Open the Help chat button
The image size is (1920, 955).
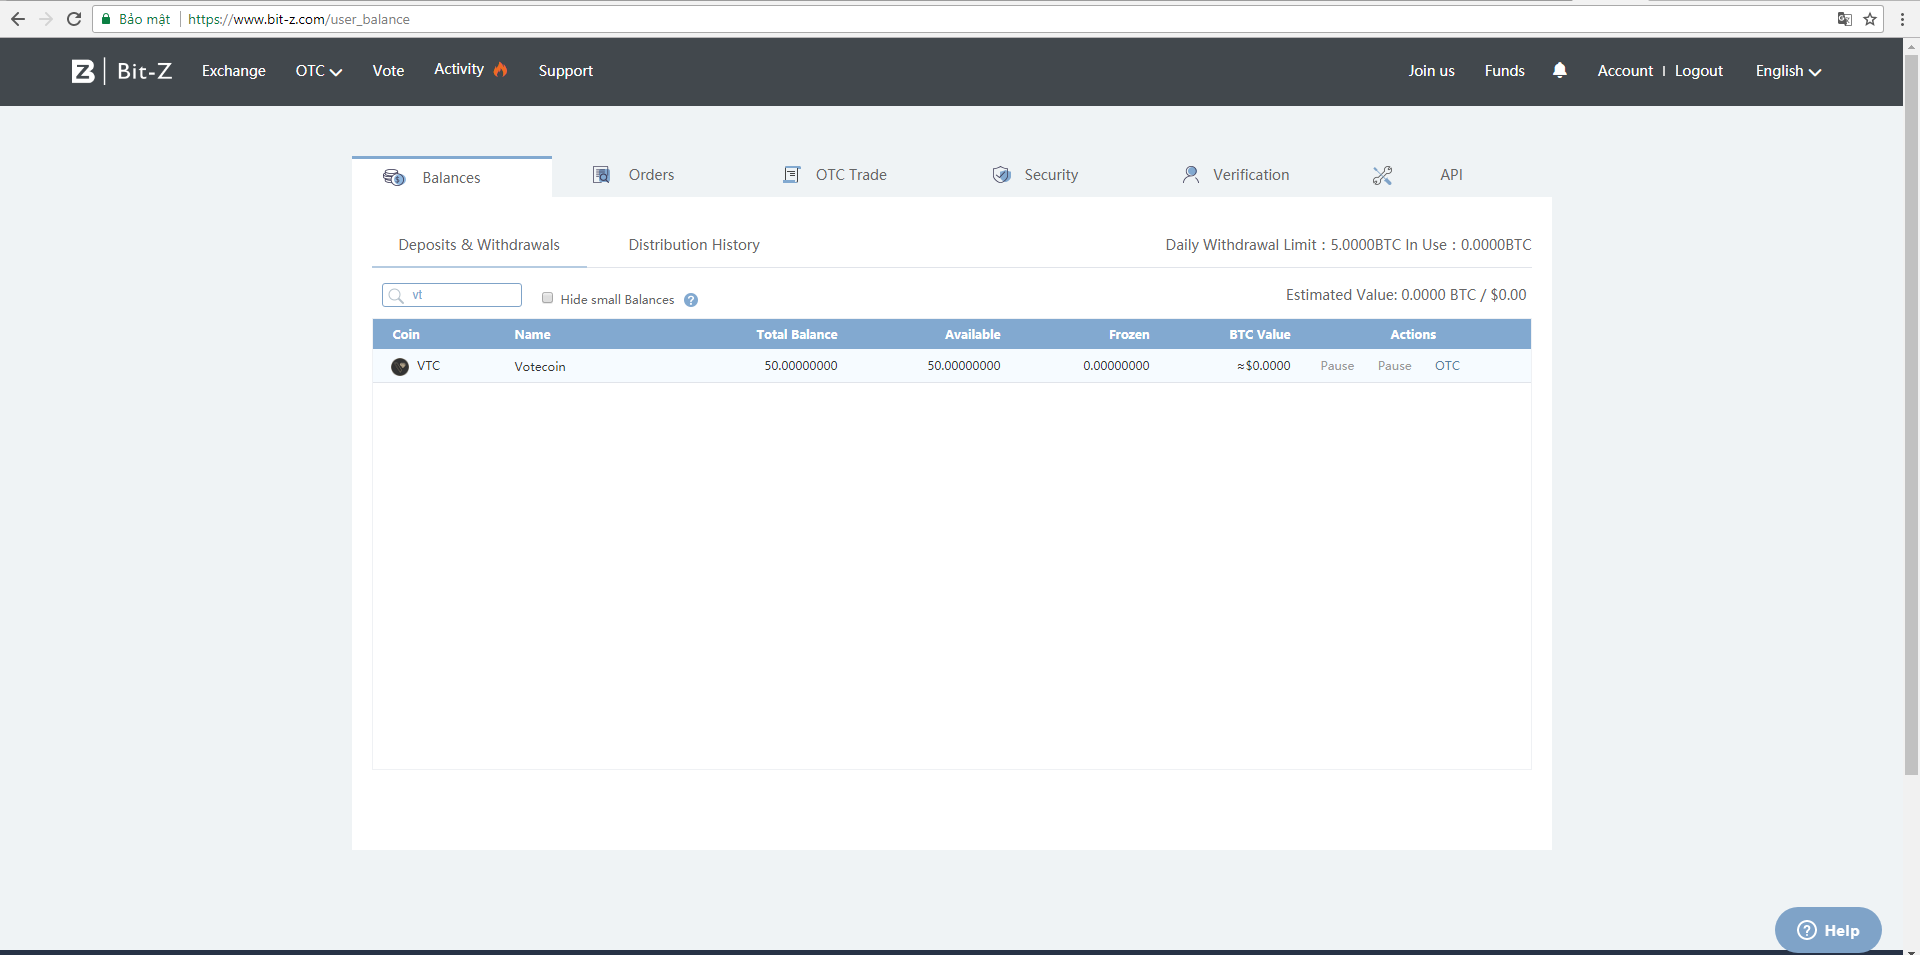coord(1827,930)
